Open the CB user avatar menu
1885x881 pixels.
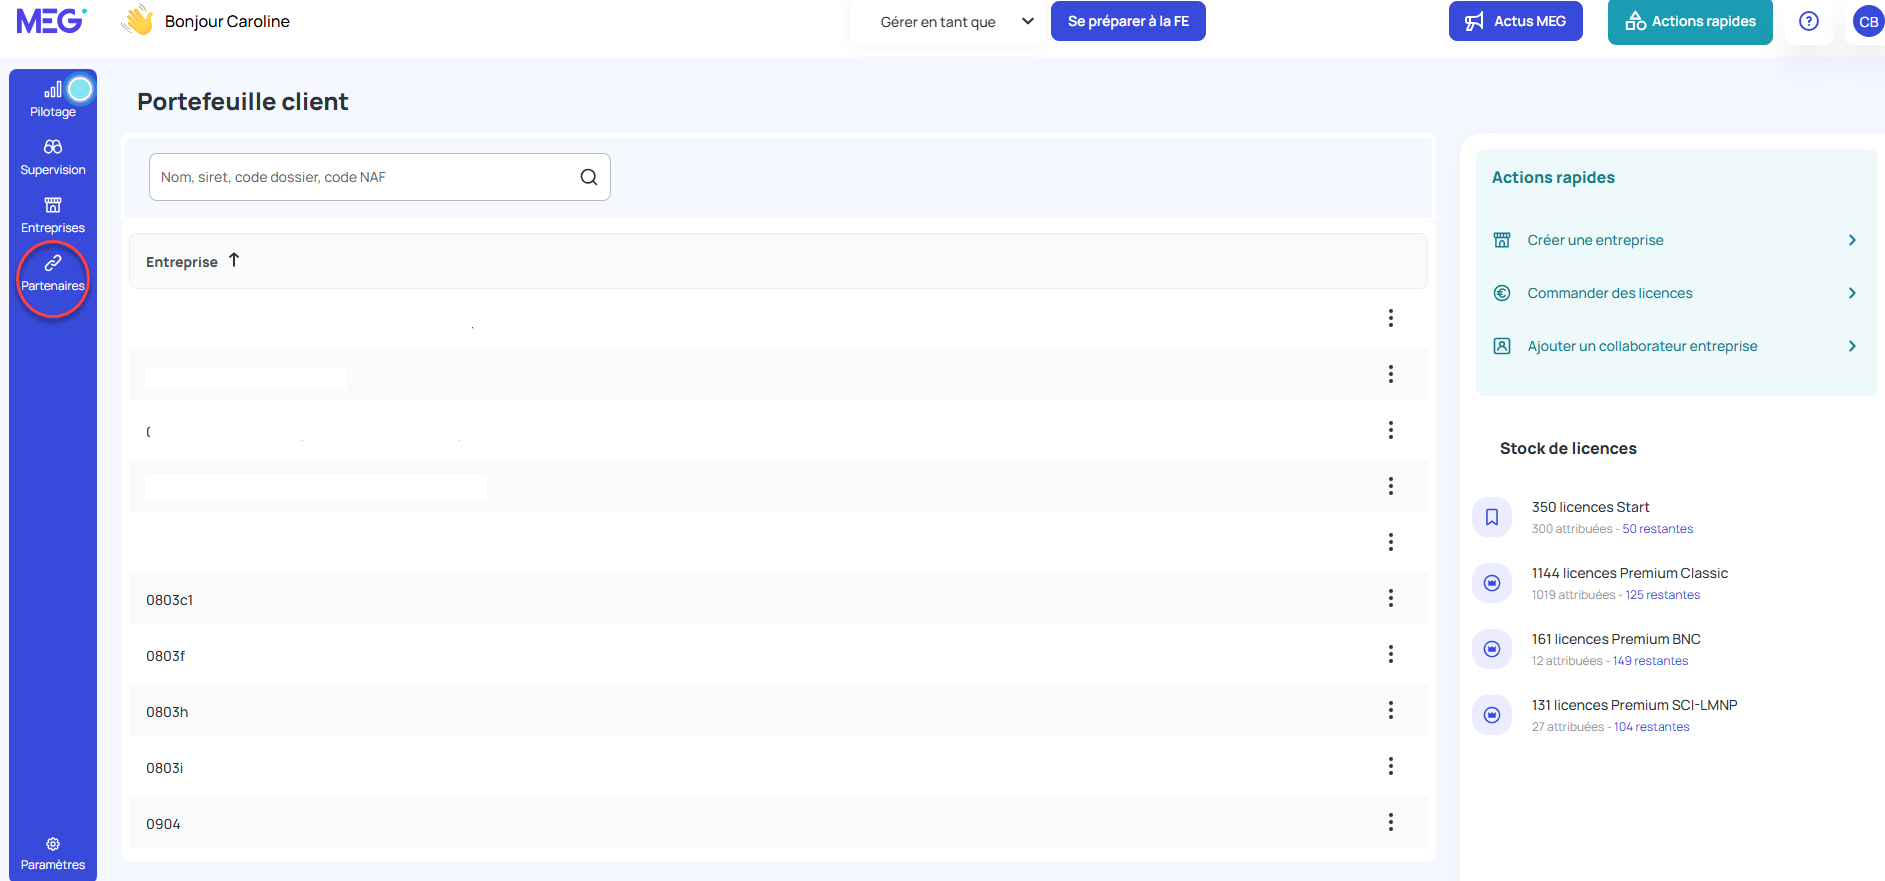tap(1868, 21)
